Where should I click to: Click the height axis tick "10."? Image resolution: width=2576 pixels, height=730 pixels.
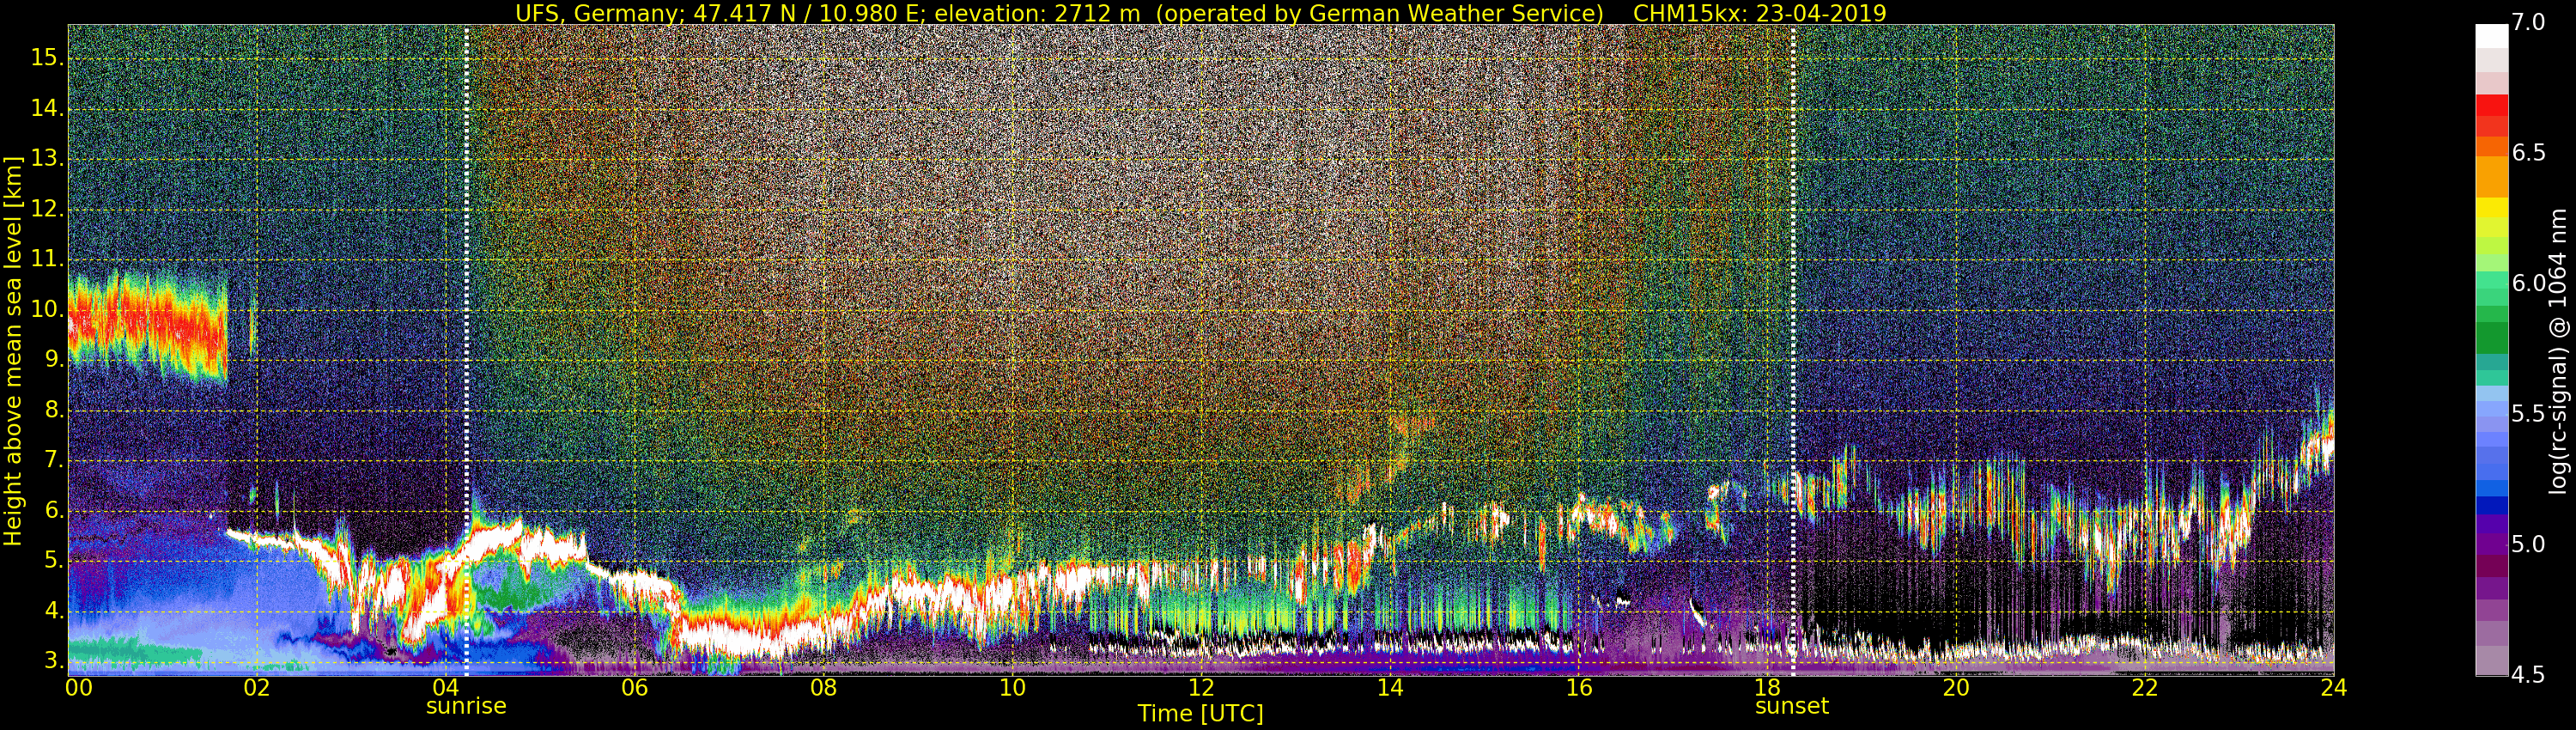[47, 309]
